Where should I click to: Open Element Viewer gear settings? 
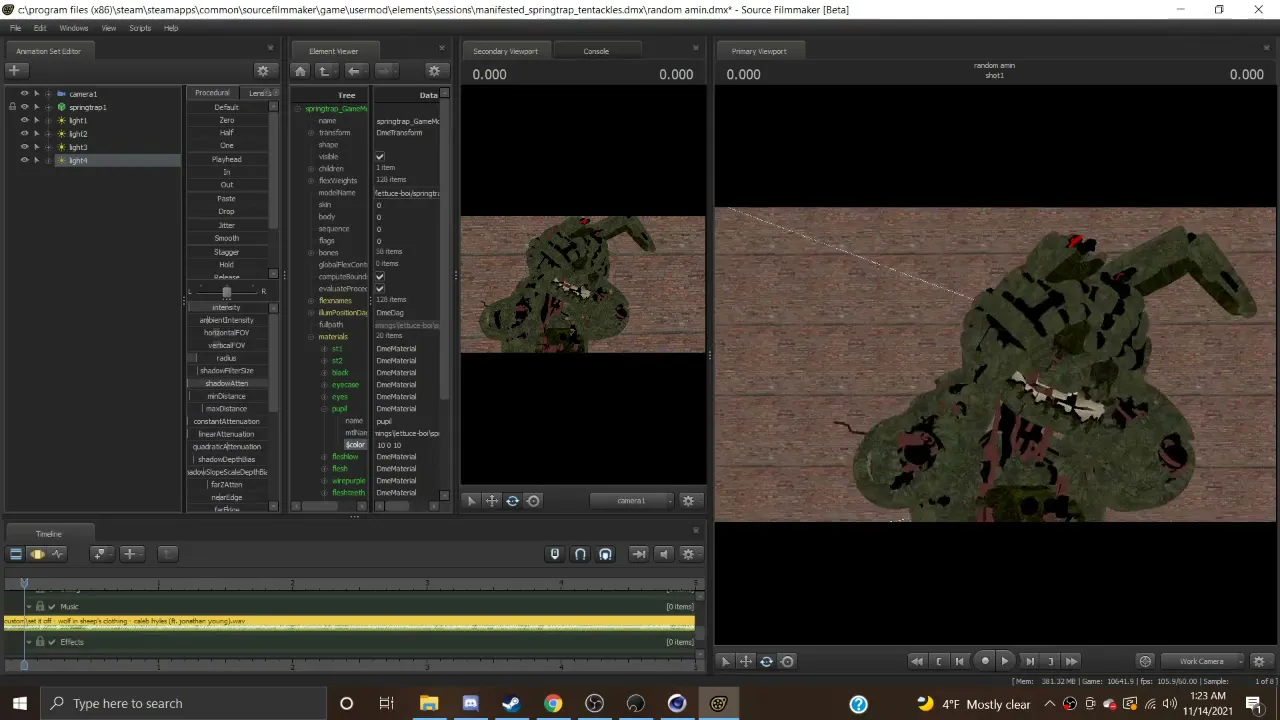click(434, 70)
